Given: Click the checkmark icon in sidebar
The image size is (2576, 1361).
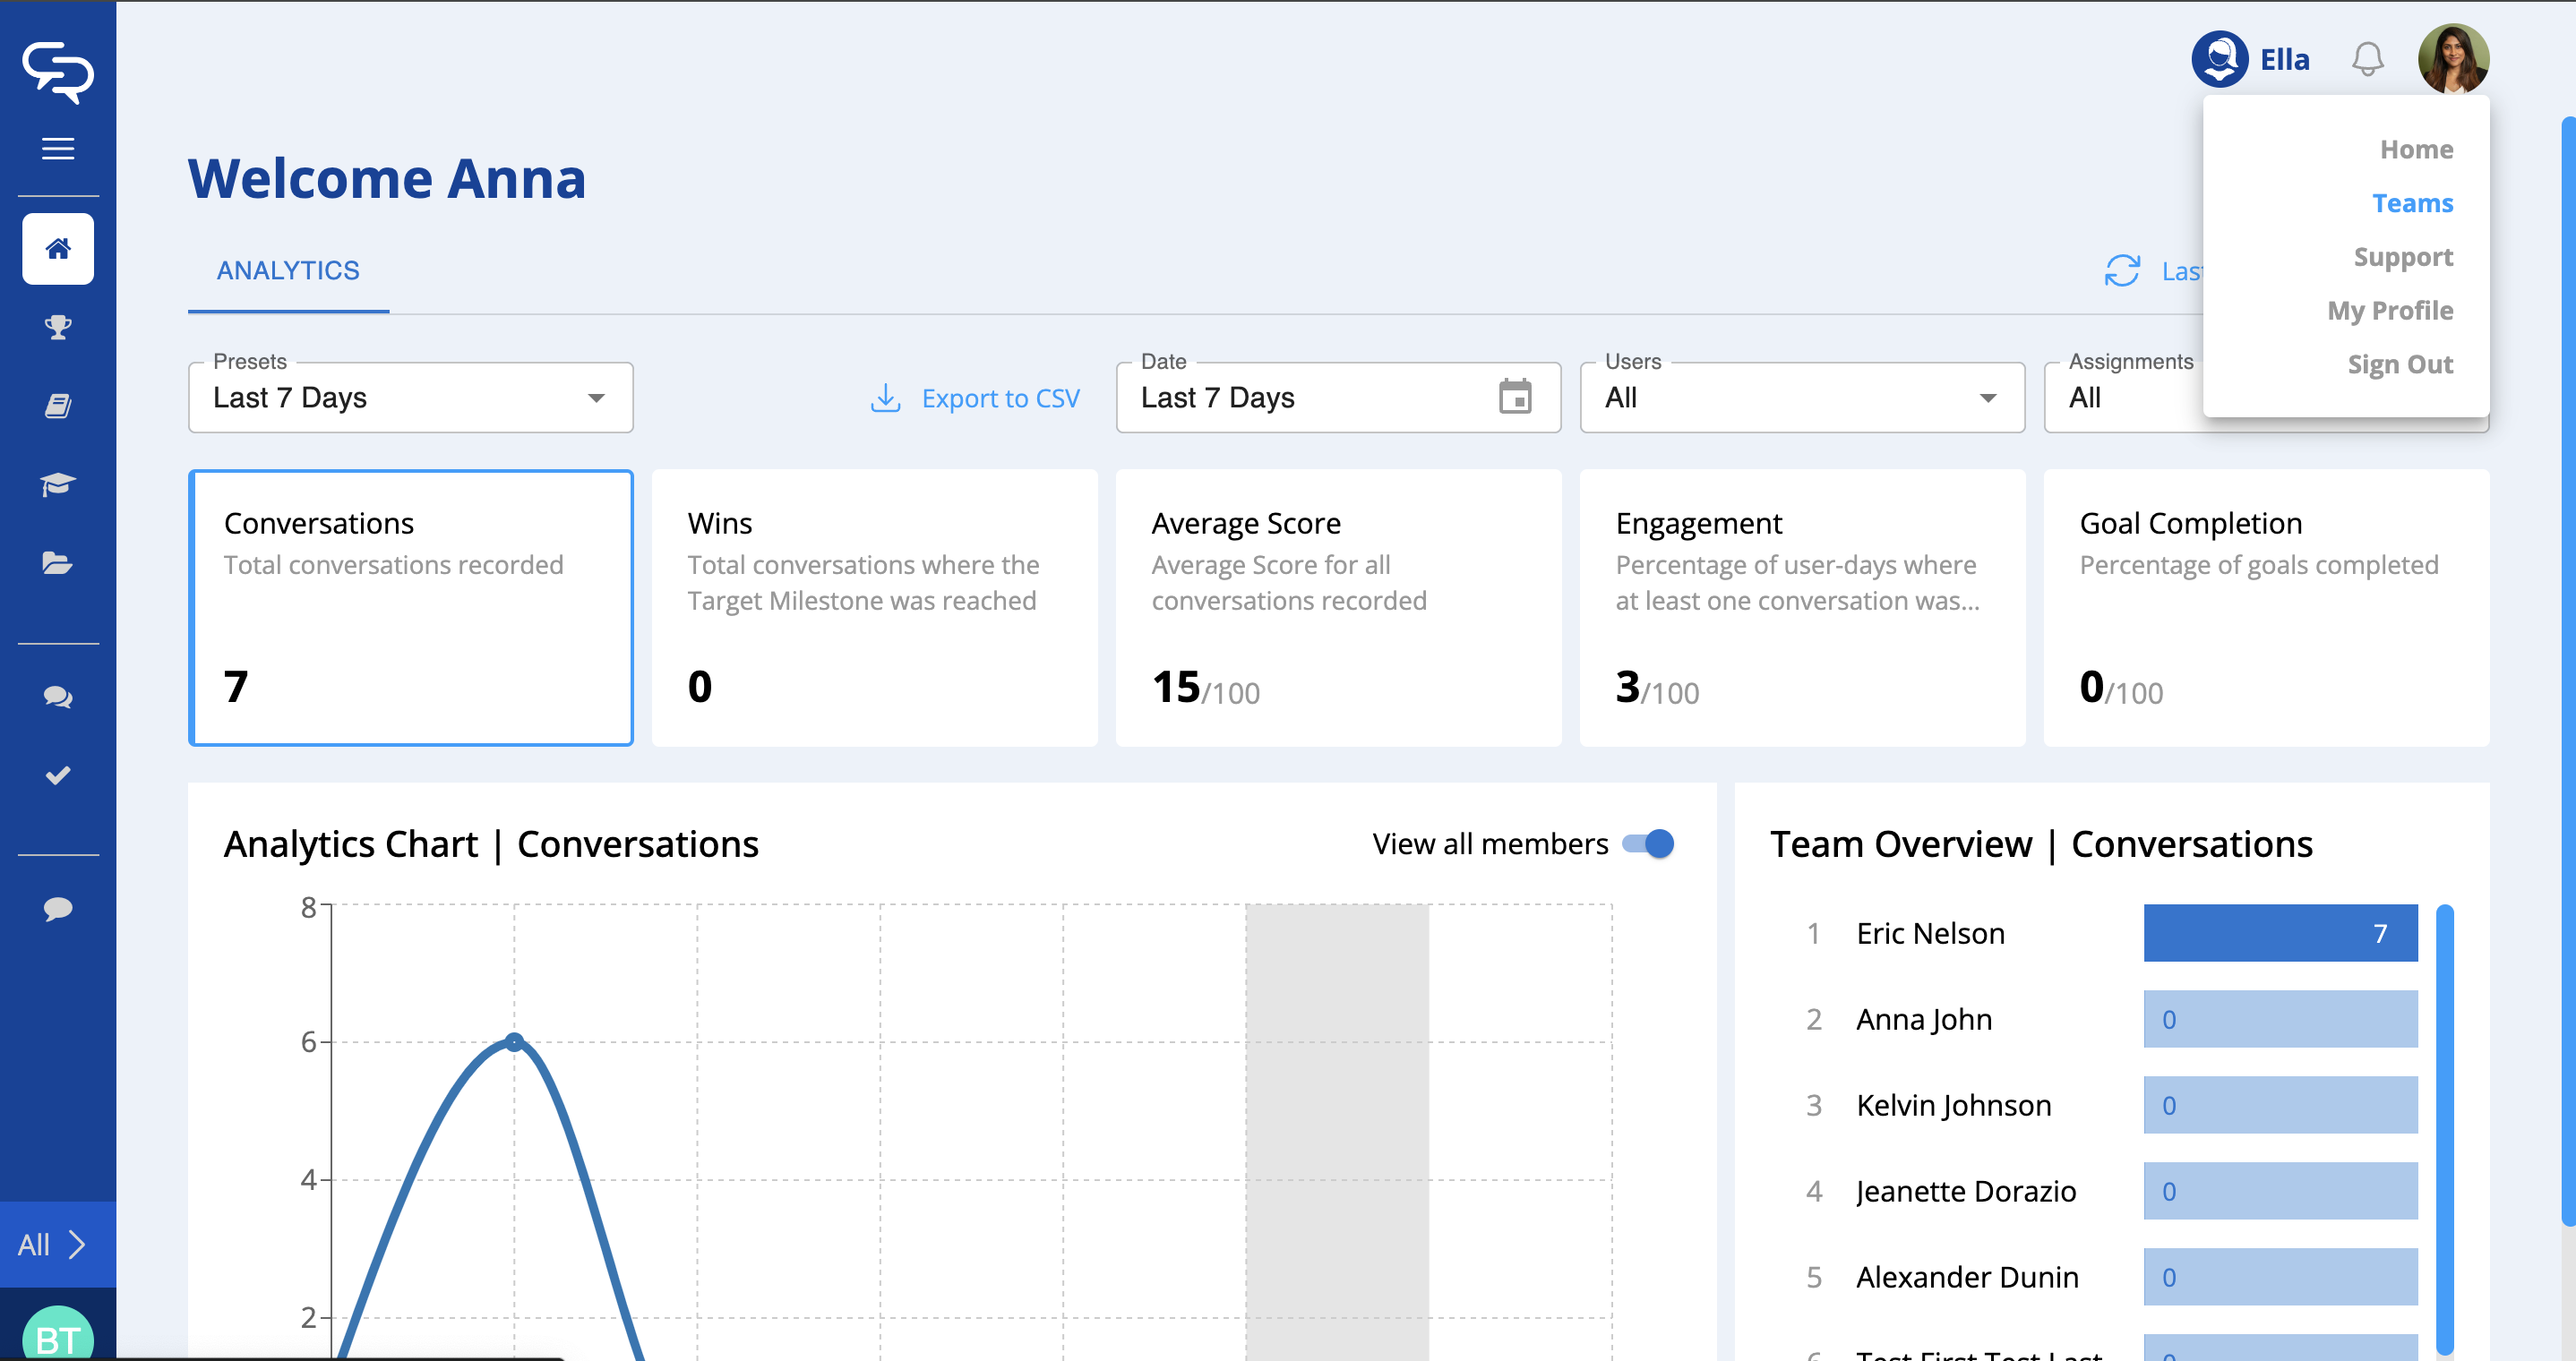Looking at the screenshot, I should [58, 775].
